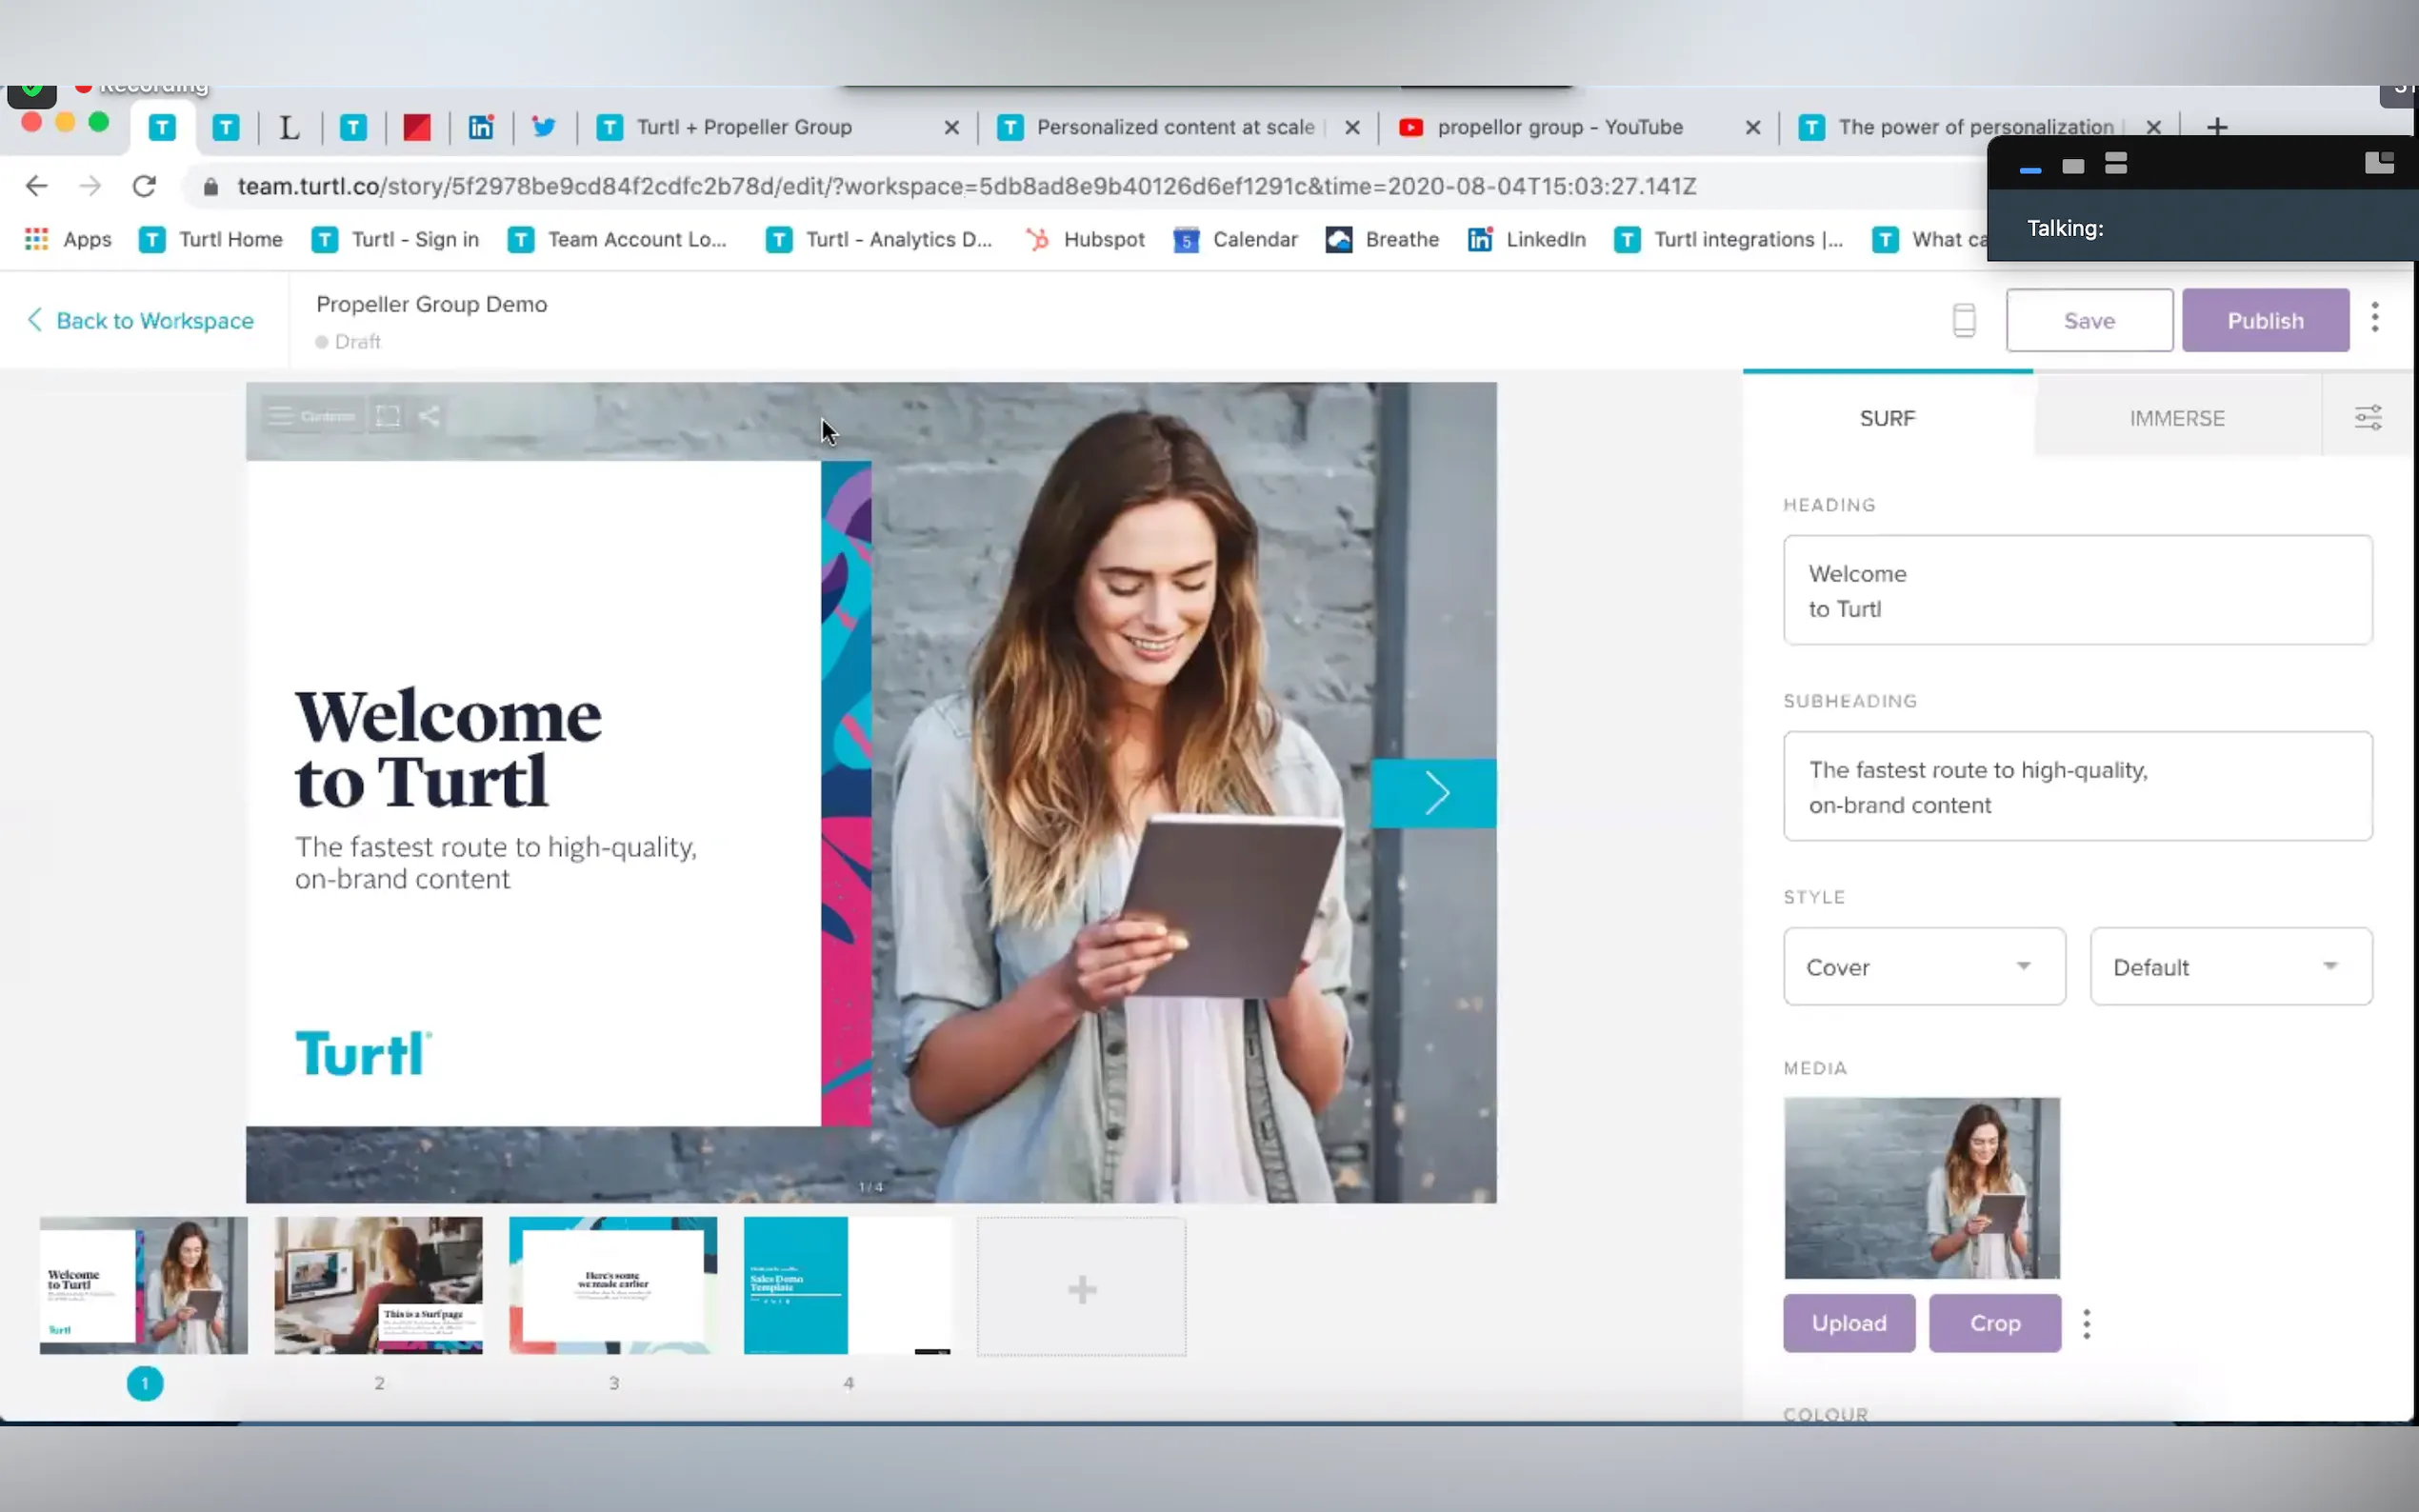Click the Publish button
The image size is (2419, 1512).
tap(2265, 320)
